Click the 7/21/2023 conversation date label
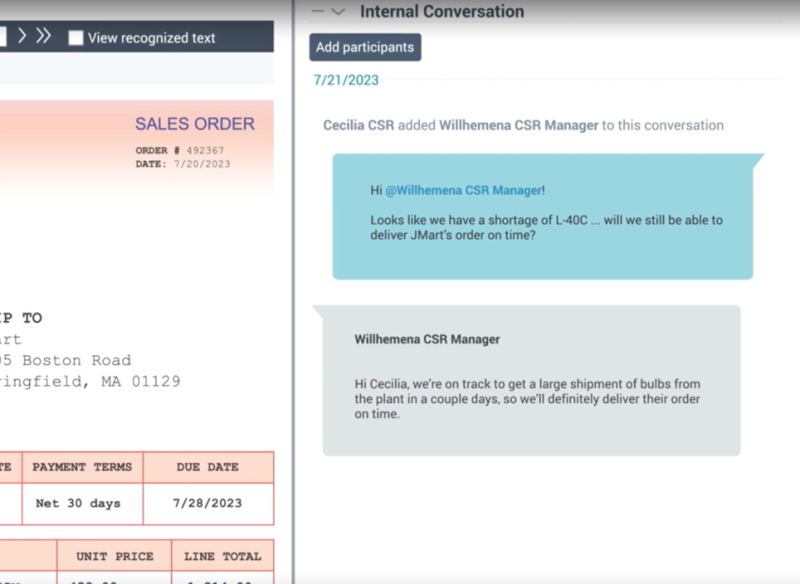Screen dimensions: 800x584 346,80
